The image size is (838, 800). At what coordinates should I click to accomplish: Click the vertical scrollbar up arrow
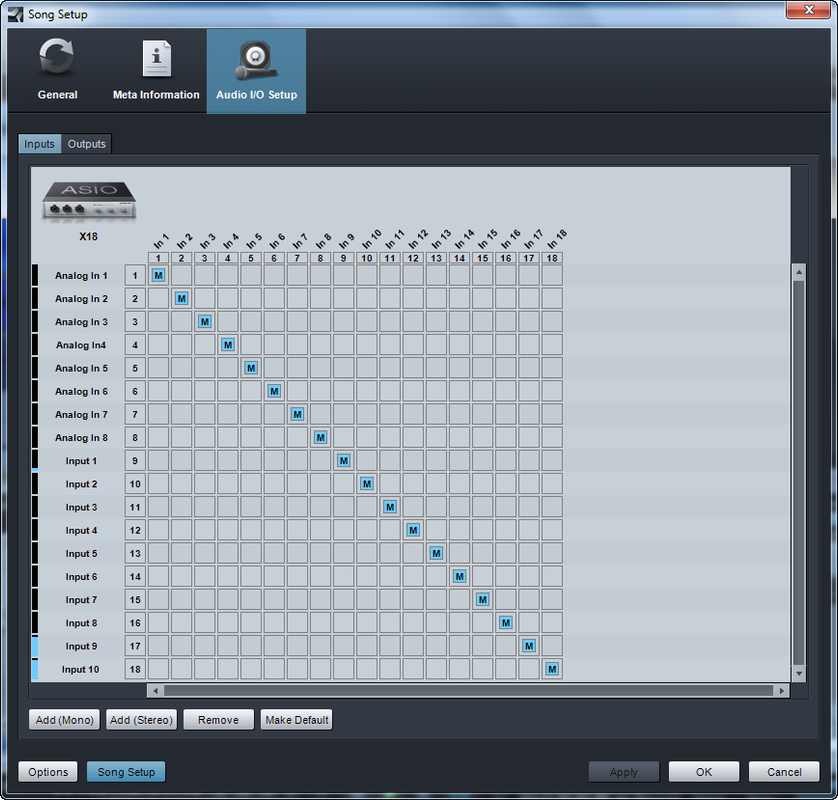(x=799, y=272)
